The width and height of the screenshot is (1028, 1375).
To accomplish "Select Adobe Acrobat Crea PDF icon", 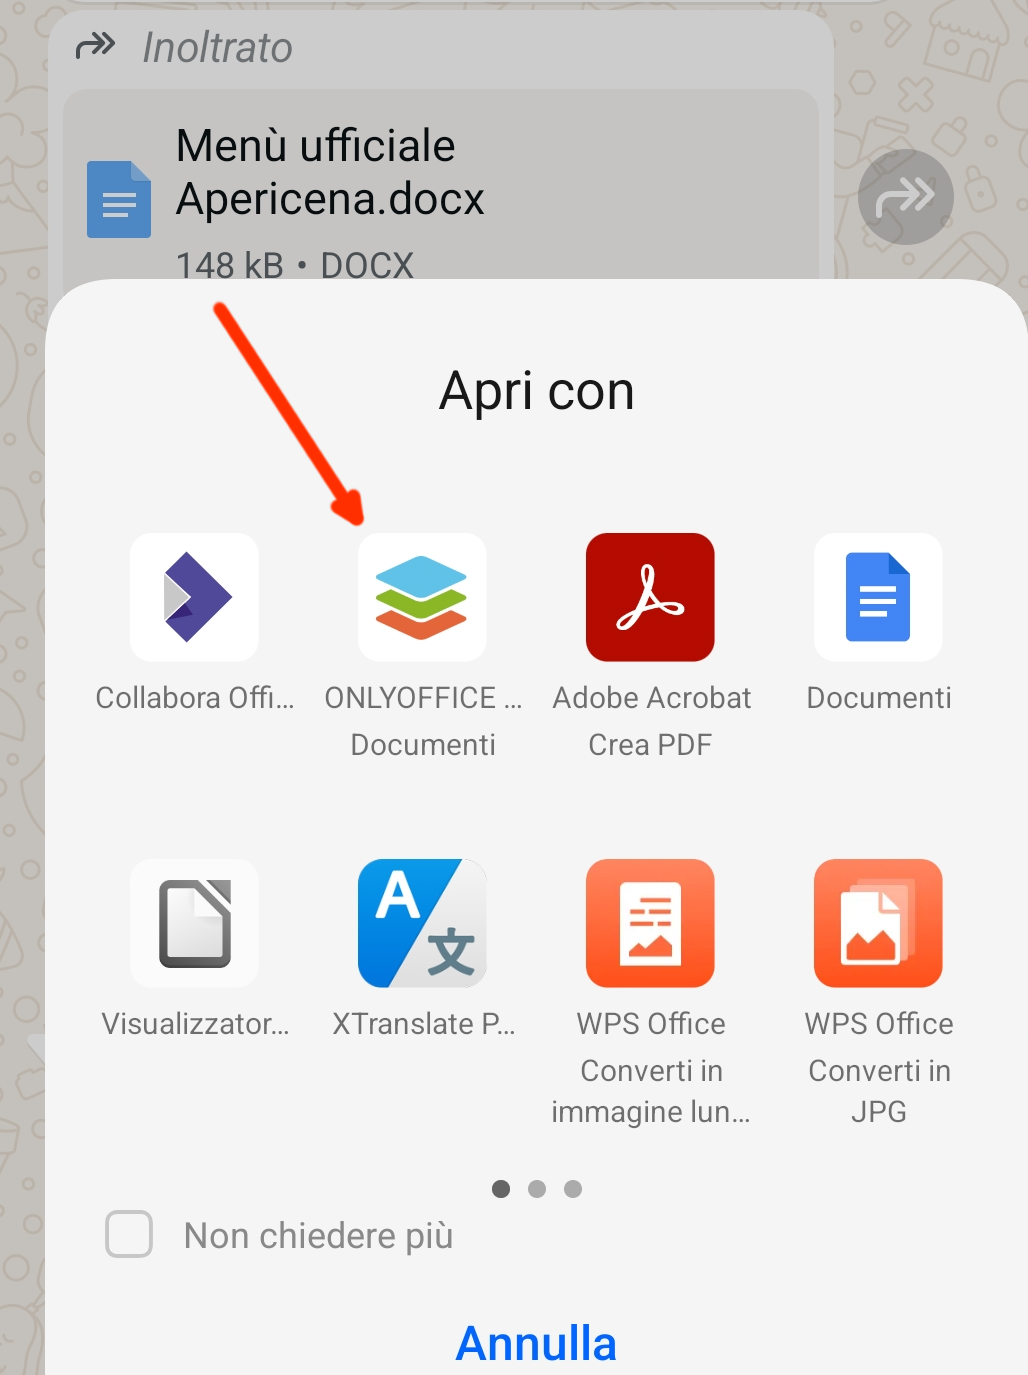I will coord(650,597).
